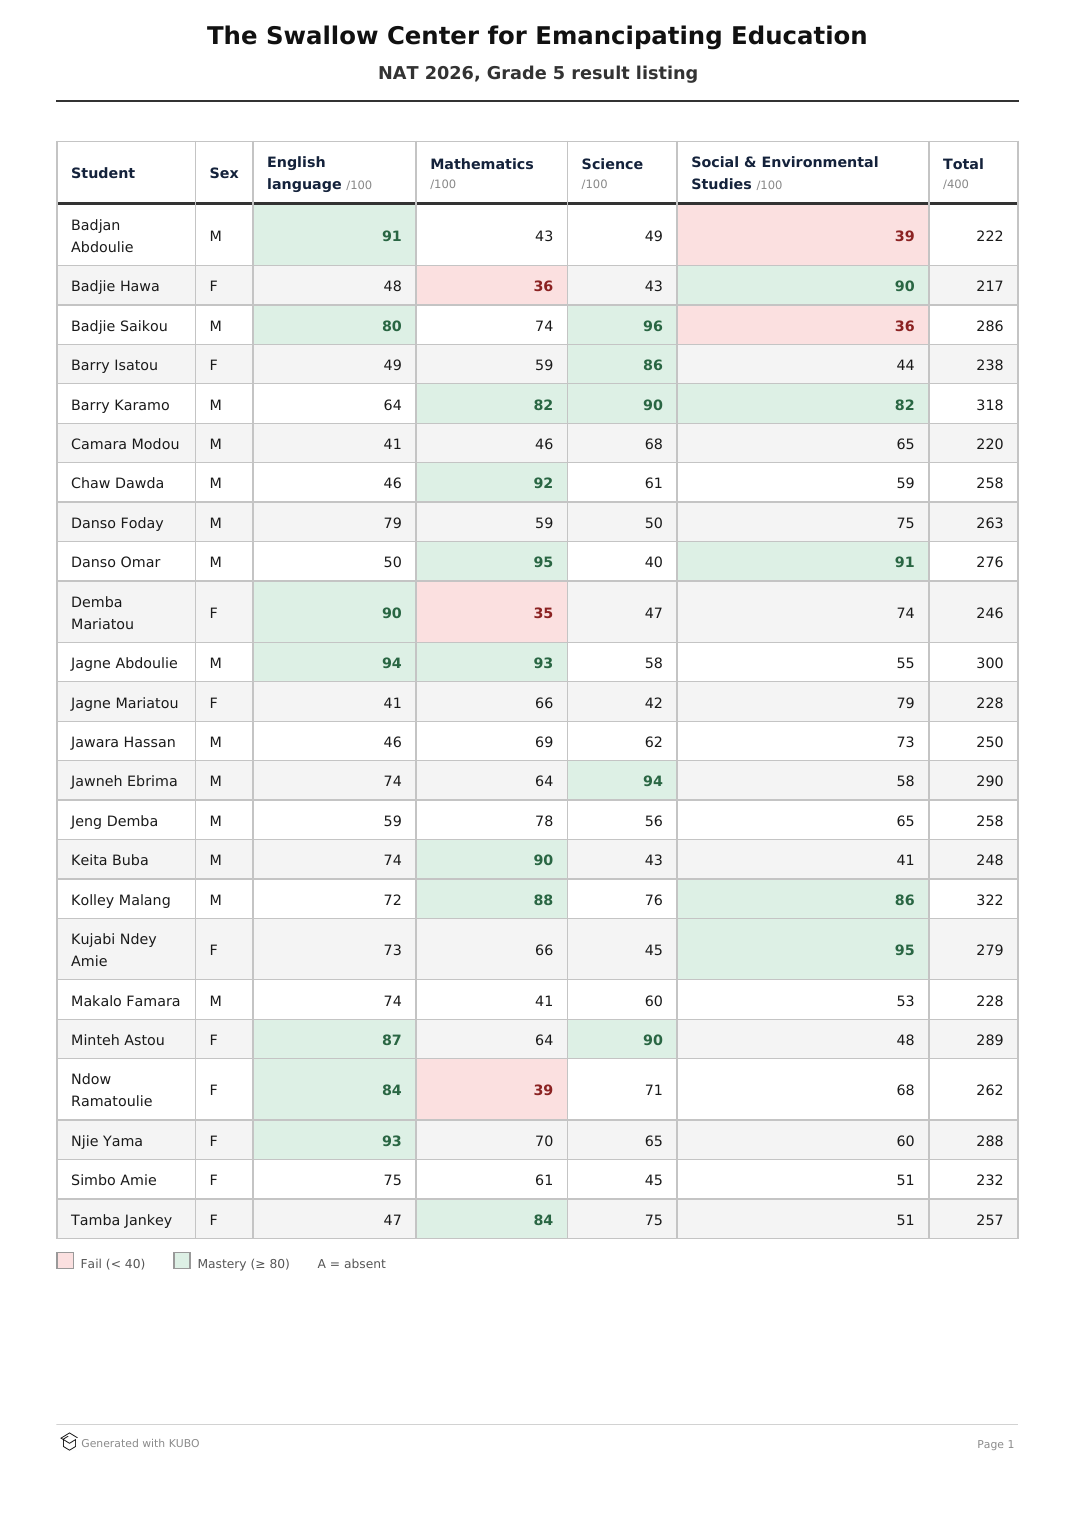This screenshot has height=1521, width=1075.
Task: Click Kolley Malang's total of 322
Action: pyautogui.click(x=989, y=900)
